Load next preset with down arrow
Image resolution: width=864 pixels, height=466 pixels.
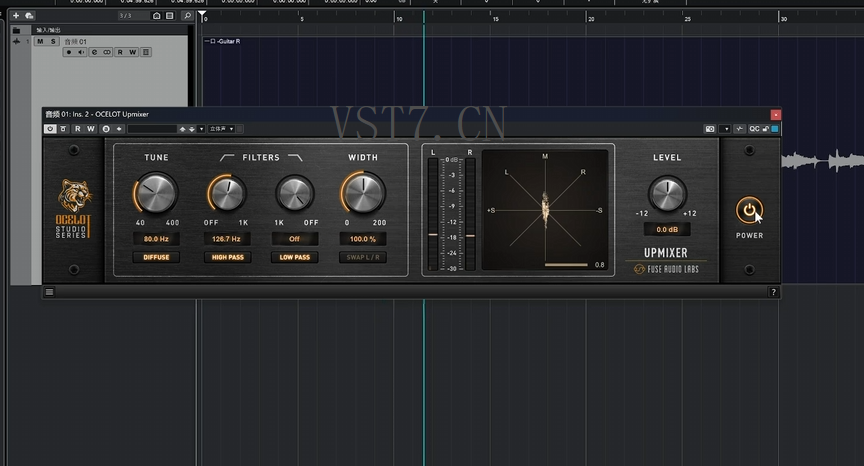pos(192,129)
